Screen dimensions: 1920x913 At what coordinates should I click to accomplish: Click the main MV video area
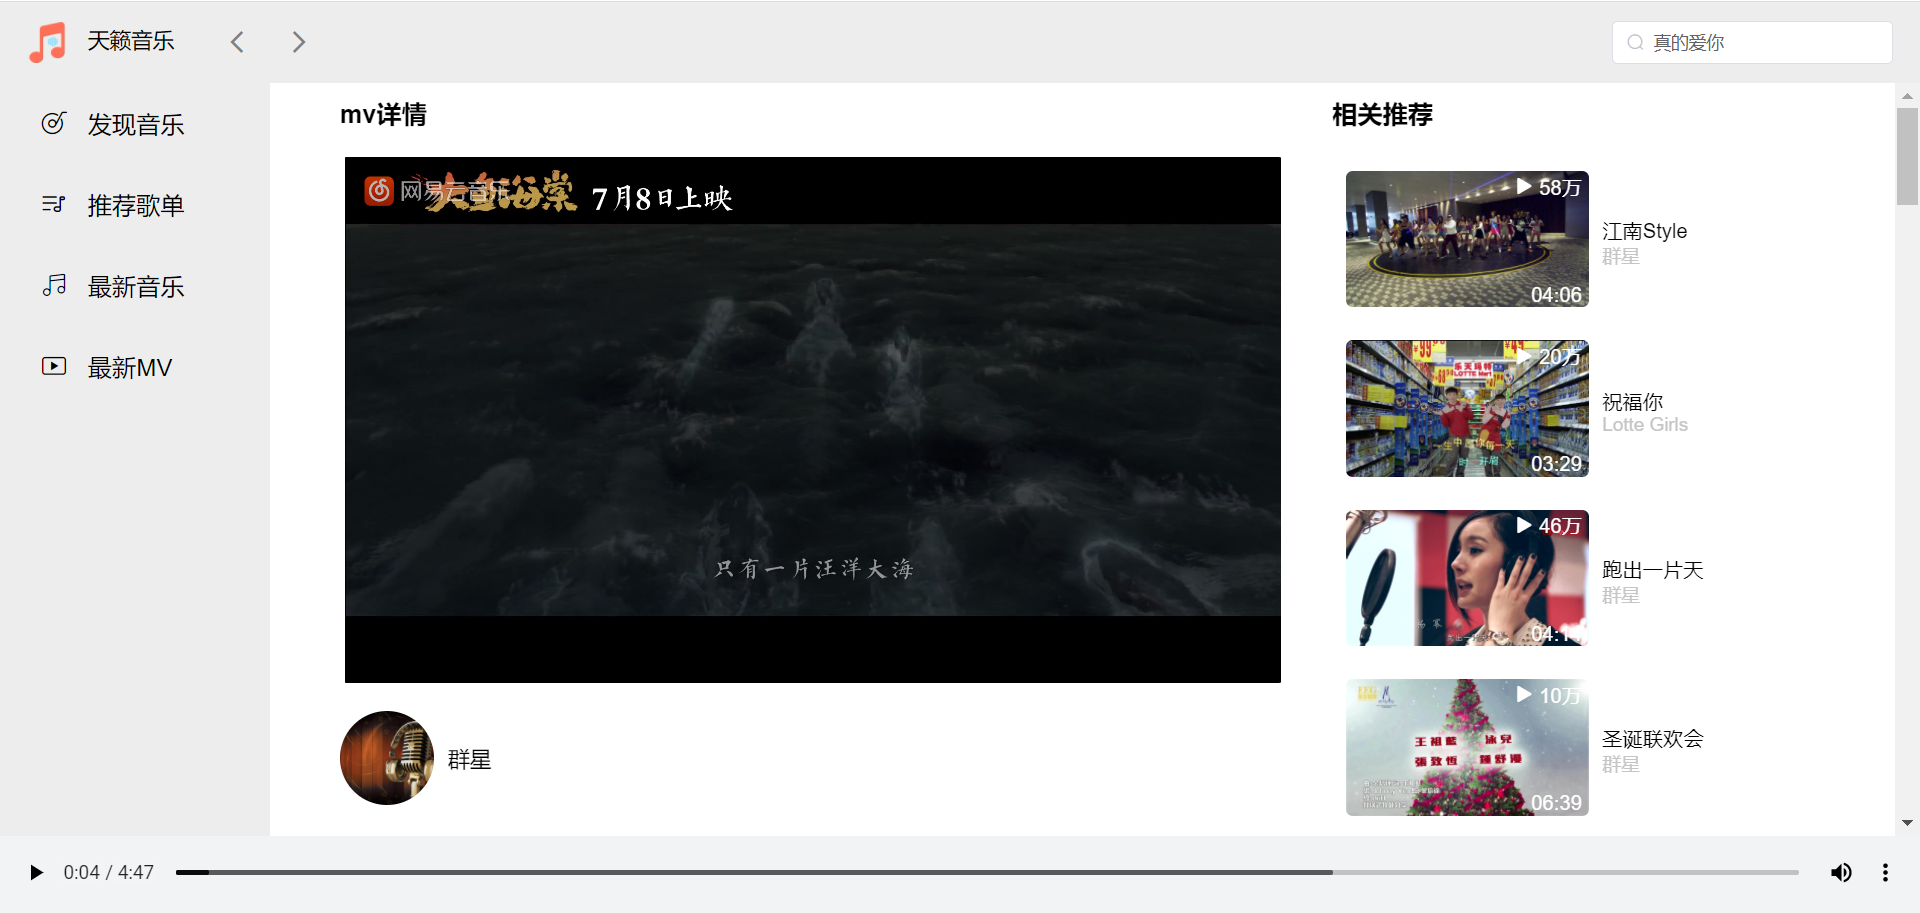pos(813,420)
